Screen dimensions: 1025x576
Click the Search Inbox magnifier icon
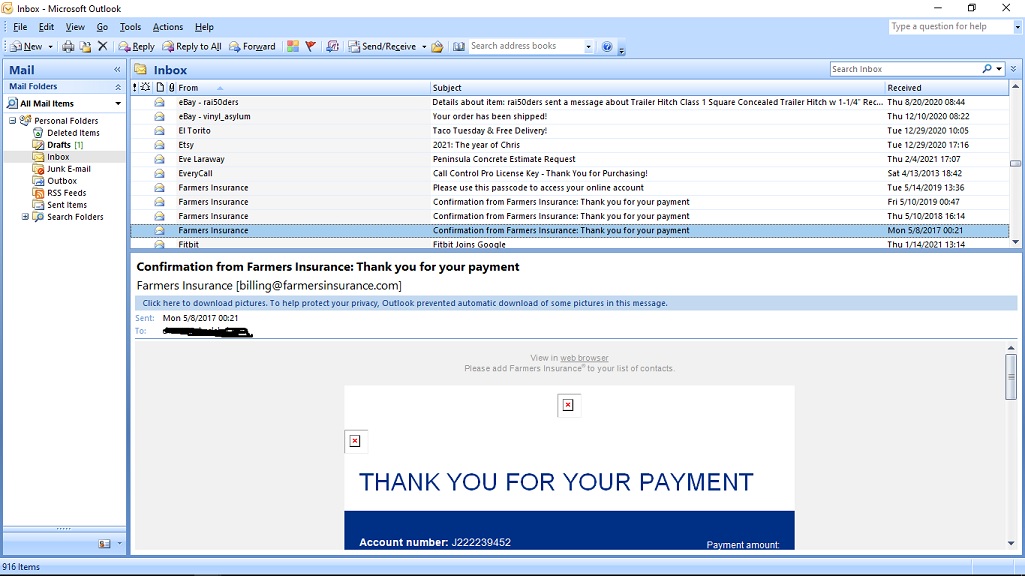point(986,69)
